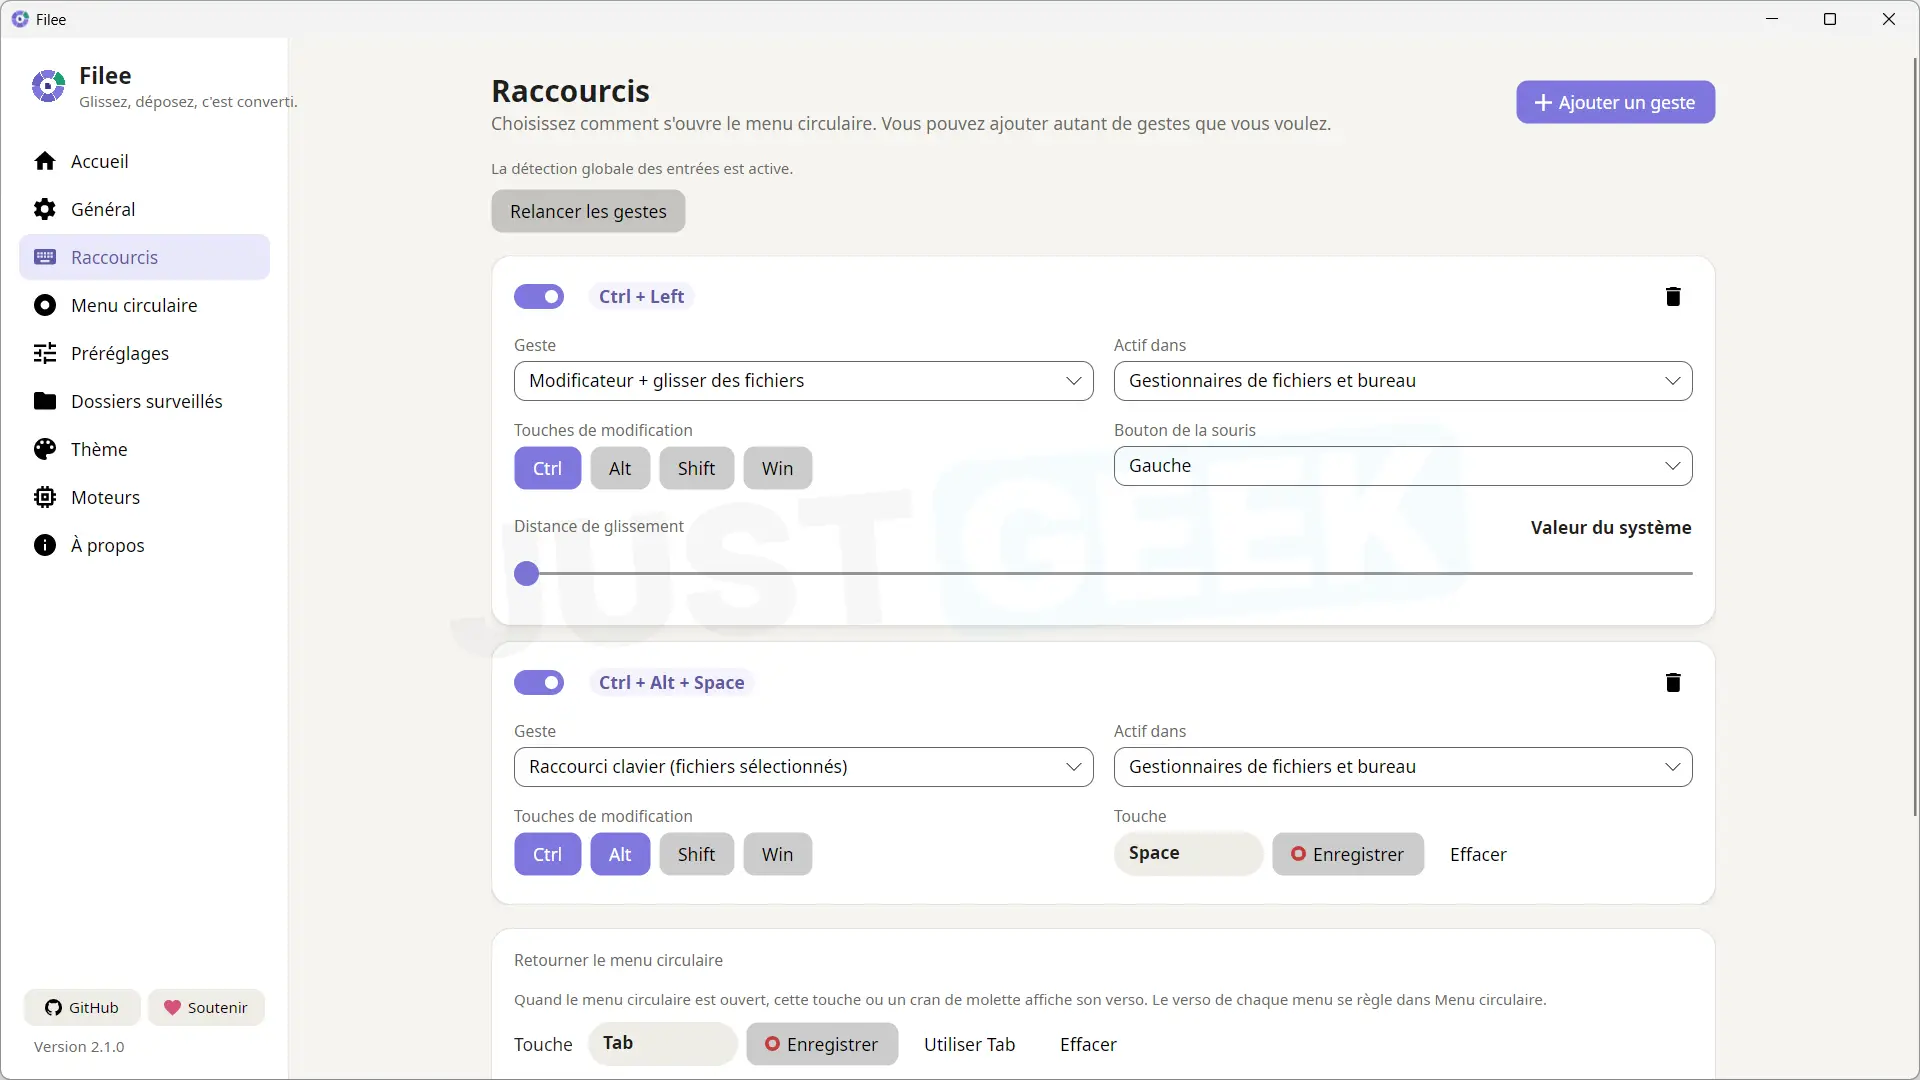Open the Raccourci clavier (fichiers sélectionnés) dropdown
This screenshot has width=1920, height=1080.
click(804, 766)
